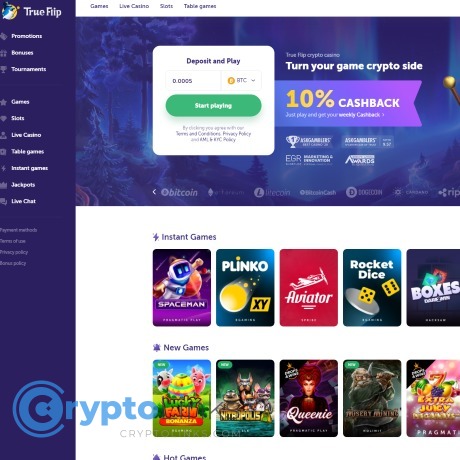Open the Payment methods link
Screen dimensions: 460x460
pyautogui.click(x=19, y=230)
